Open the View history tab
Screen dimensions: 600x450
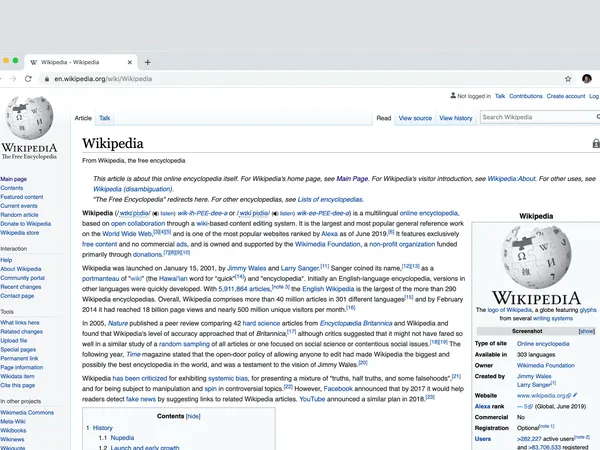(456, 118)
